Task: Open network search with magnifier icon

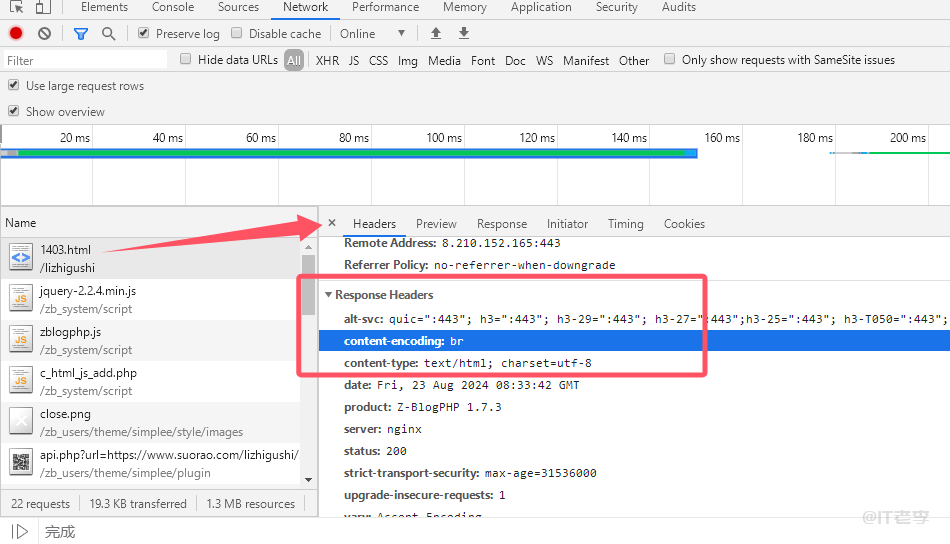Action: coord(108,33)
